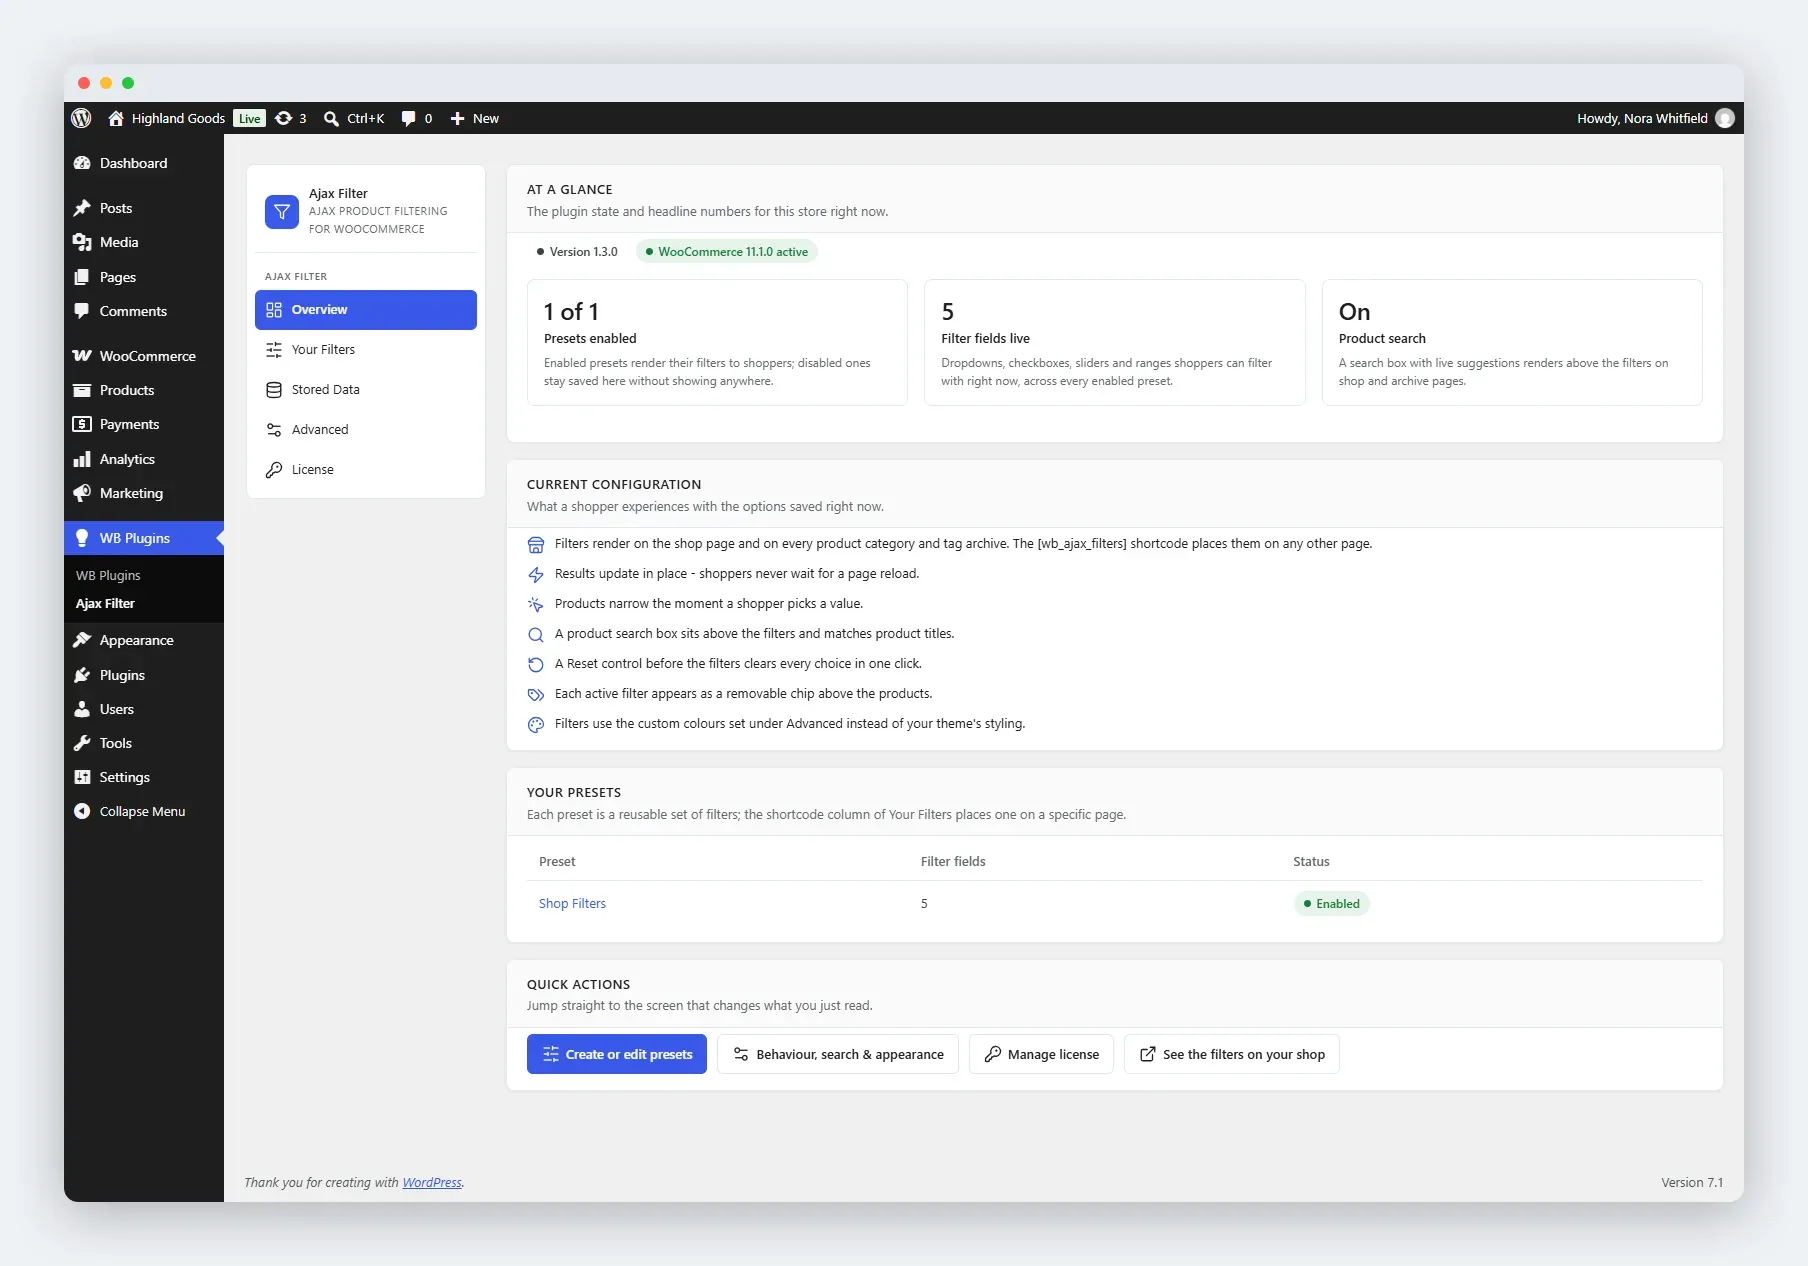This screenshot has width=1808, height=1266.
Task: Click the 1 of 1 Presets enabled card
Action: (x=717, y=342)
